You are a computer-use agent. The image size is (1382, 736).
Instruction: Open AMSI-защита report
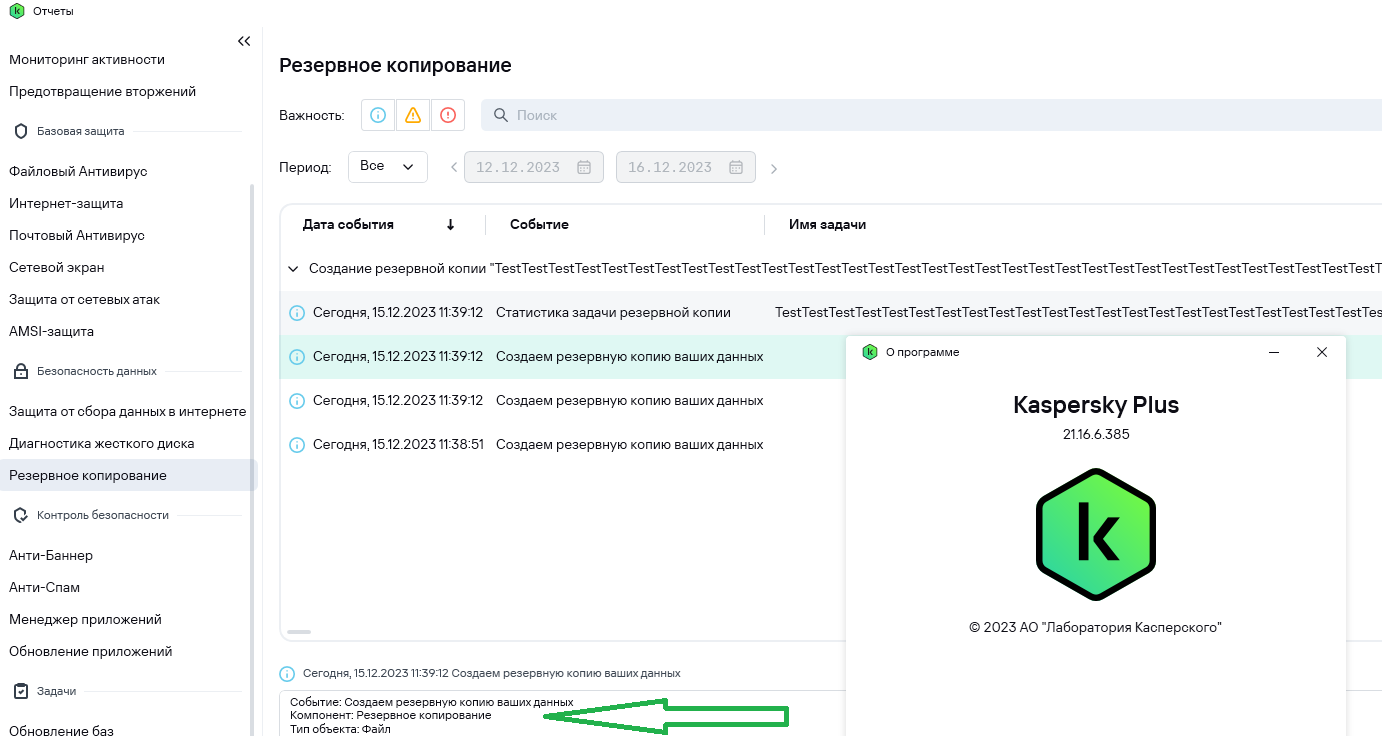51,331
